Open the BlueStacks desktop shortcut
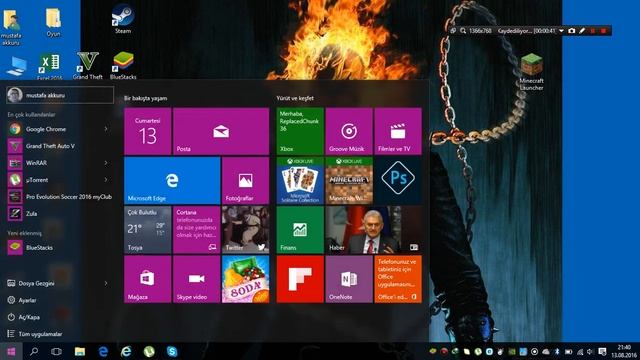The width and height of the screenshot is (640, 360). click(x=123, y=65)
